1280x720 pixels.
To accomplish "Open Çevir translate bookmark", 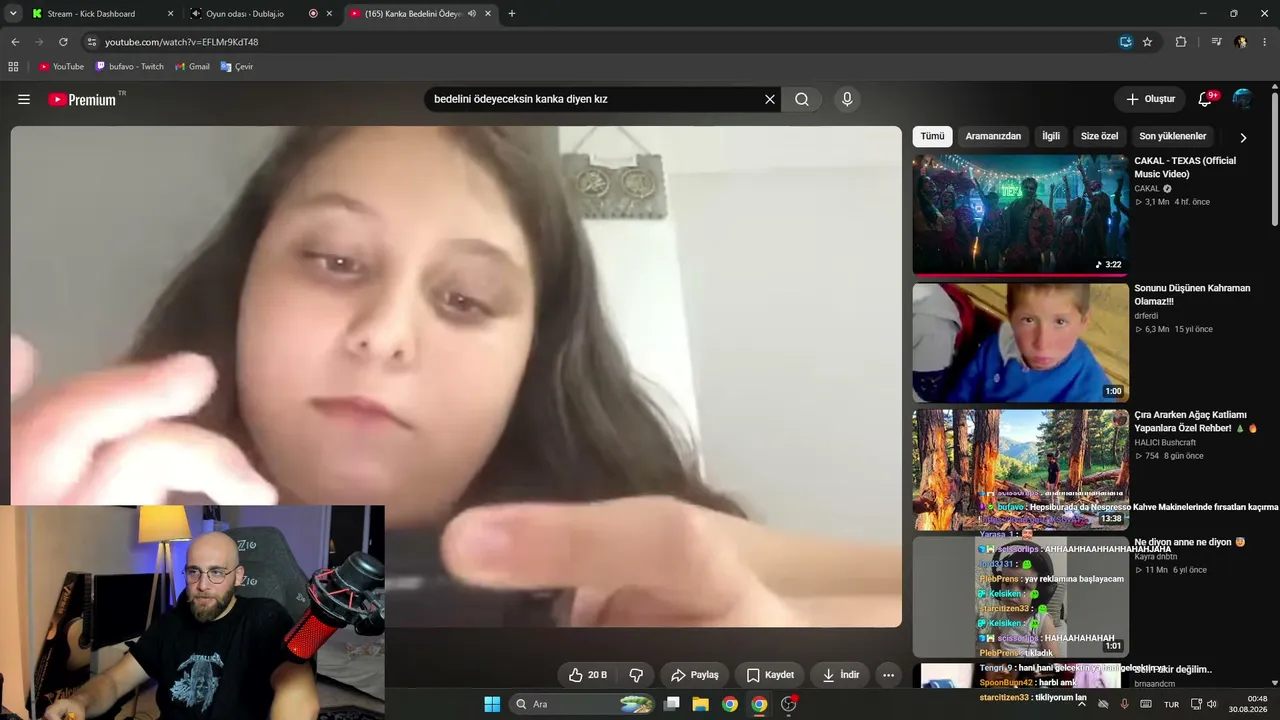I will tap(237, 67).
